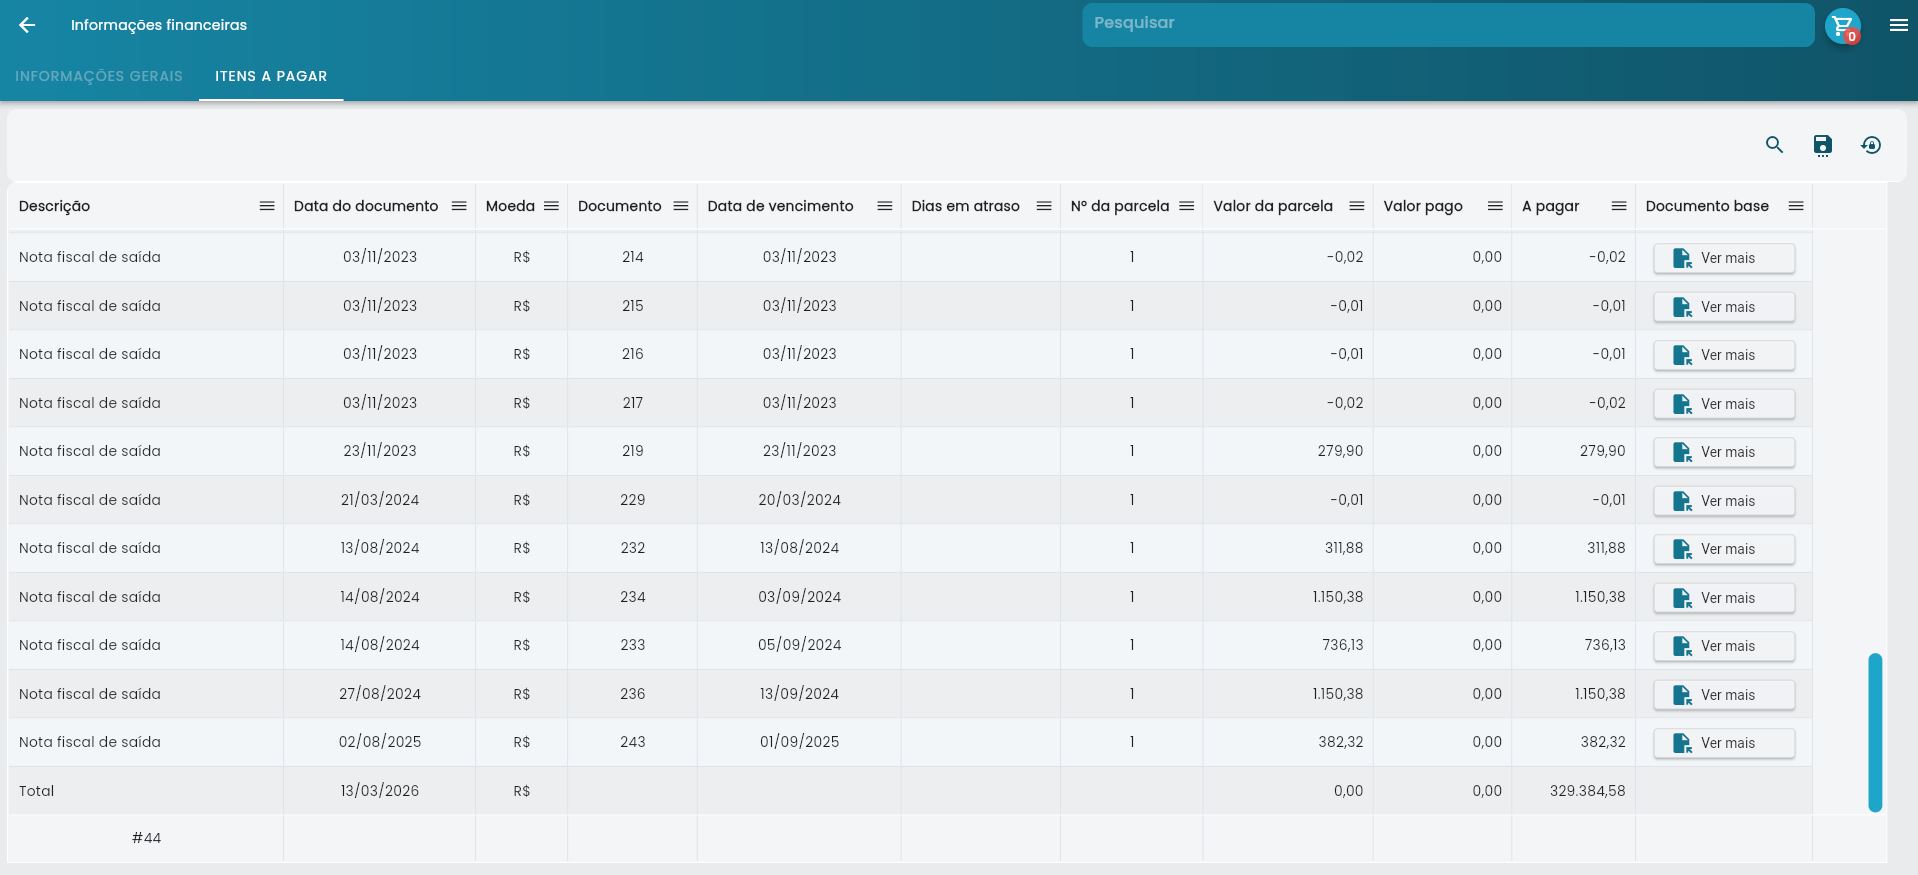The image size is (1918, 875).
Task: Sort by Moeda column header
Action: click(510, 206)
